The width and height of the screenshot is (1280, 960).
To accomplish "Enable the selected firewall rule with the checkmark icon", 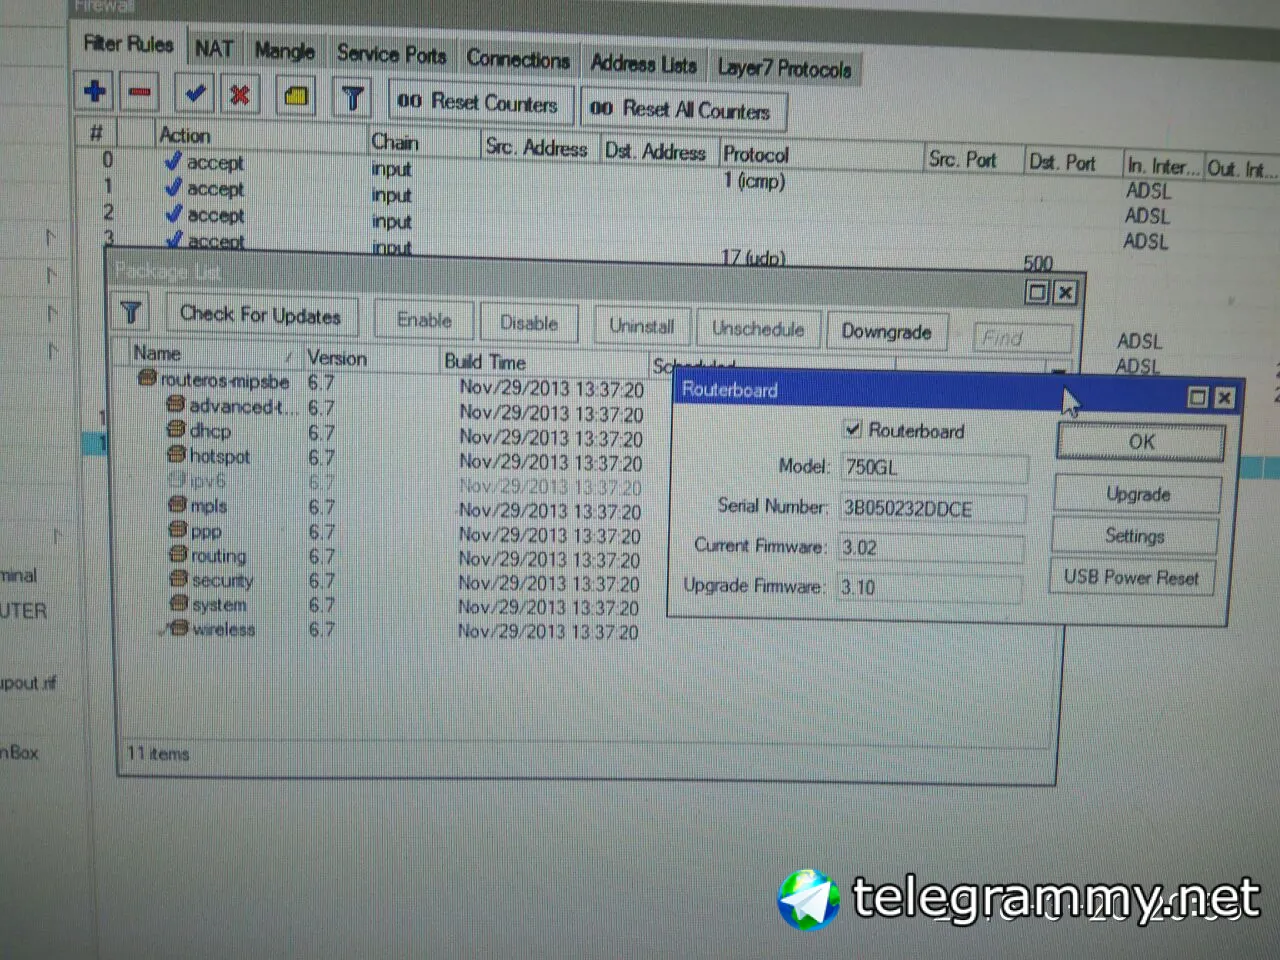I will click(195, 94).
